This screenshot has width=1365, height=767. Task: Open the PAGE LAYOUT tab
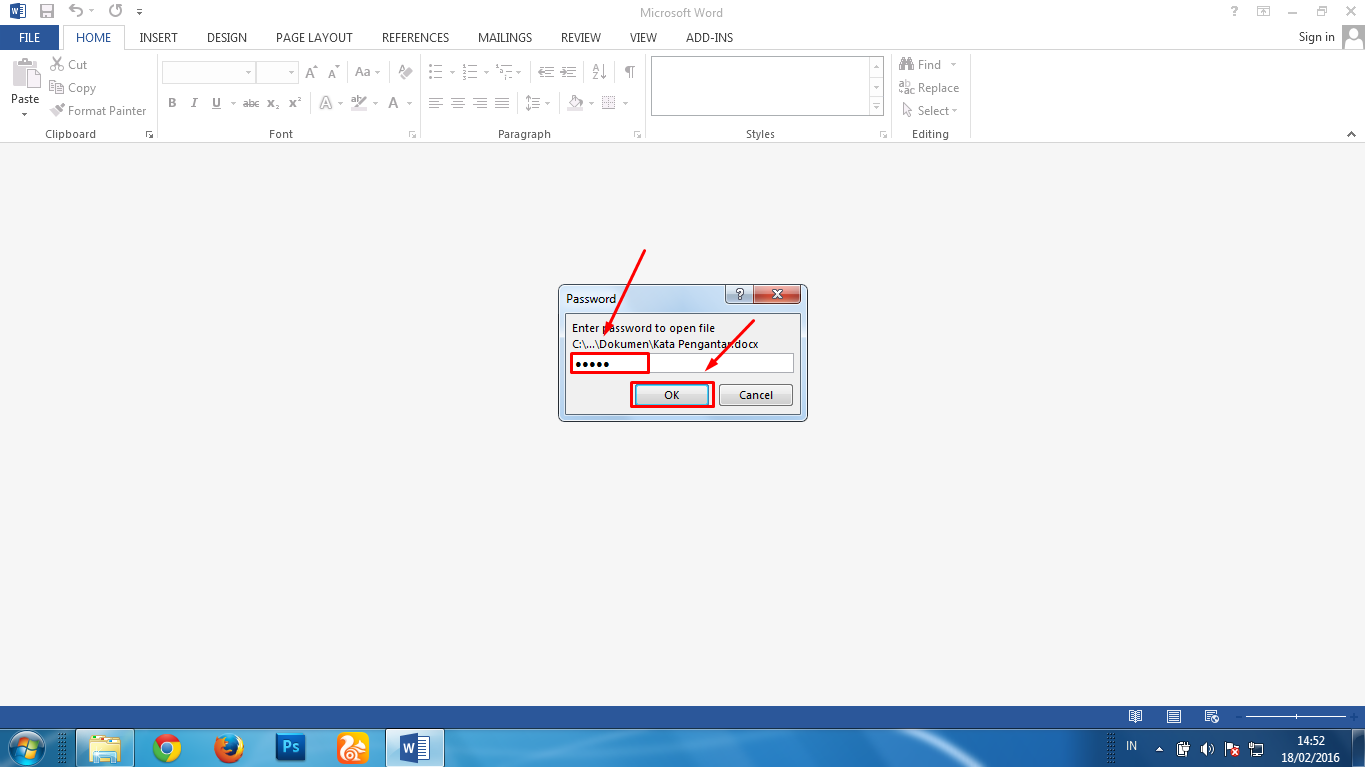[314, 38]
